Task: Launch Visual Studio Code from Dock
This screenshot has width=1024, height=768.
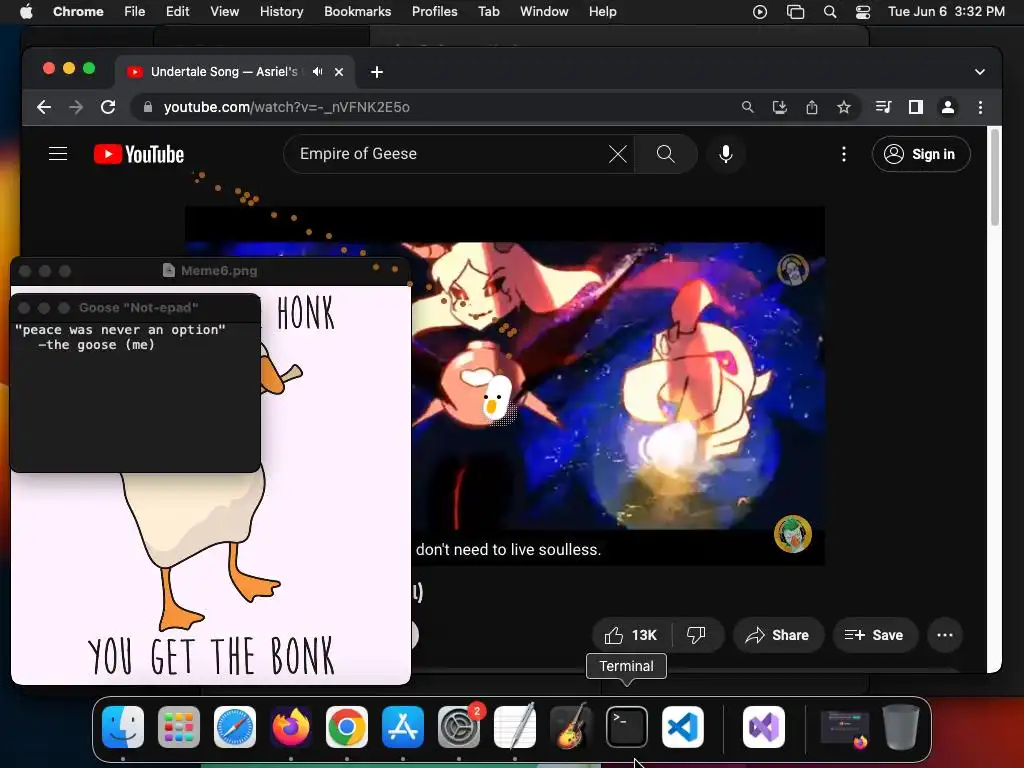Action: pyautogui.click(x=683, y=727)
